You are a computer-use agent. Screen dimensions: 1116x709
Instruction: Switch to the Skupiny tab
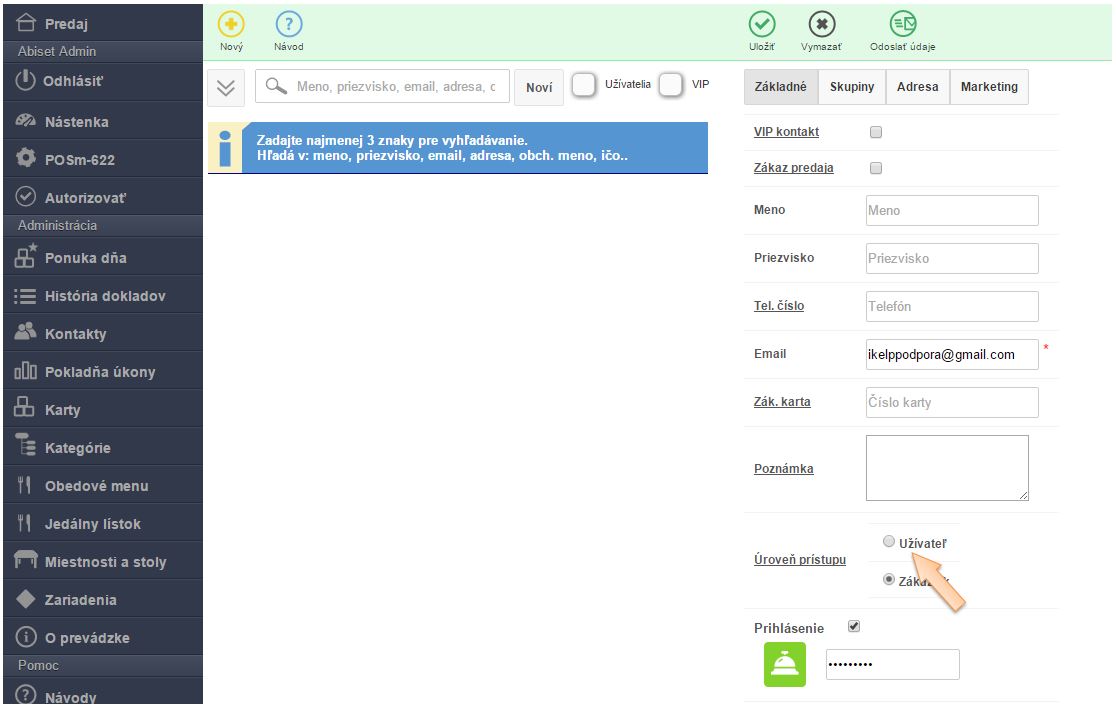tap(852, 87)
